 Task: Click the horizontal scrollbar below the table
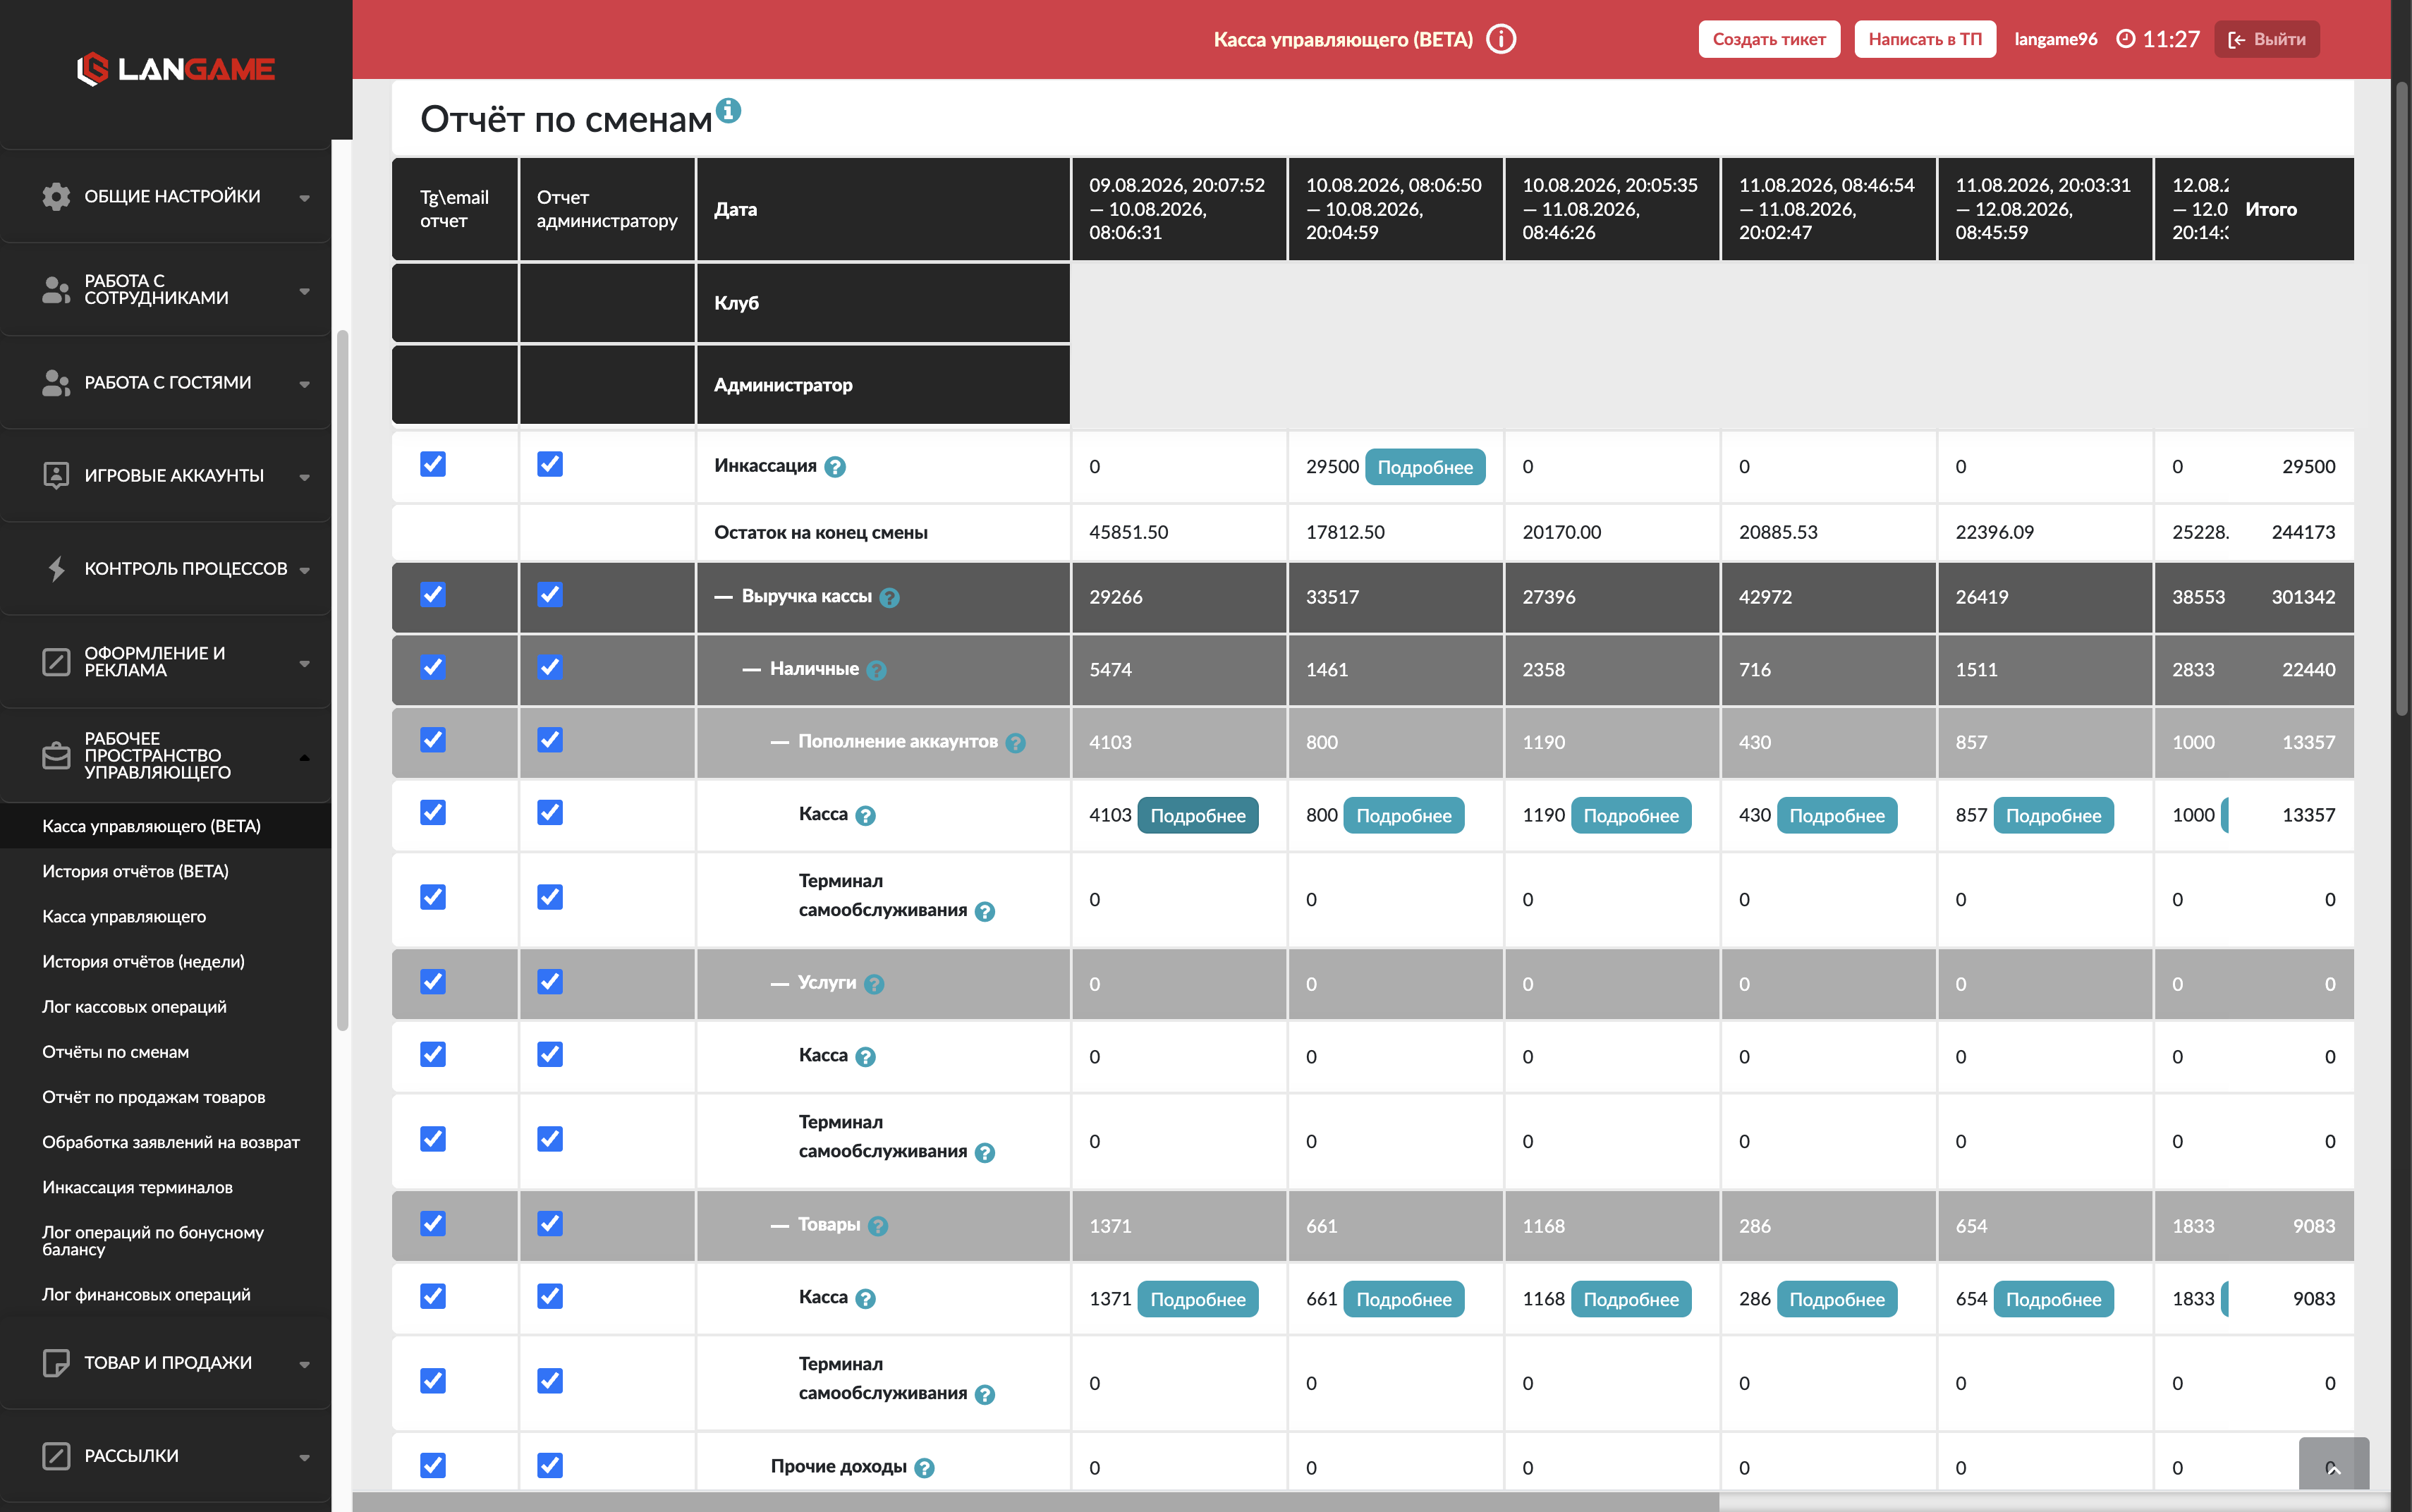(1036, 1502)
